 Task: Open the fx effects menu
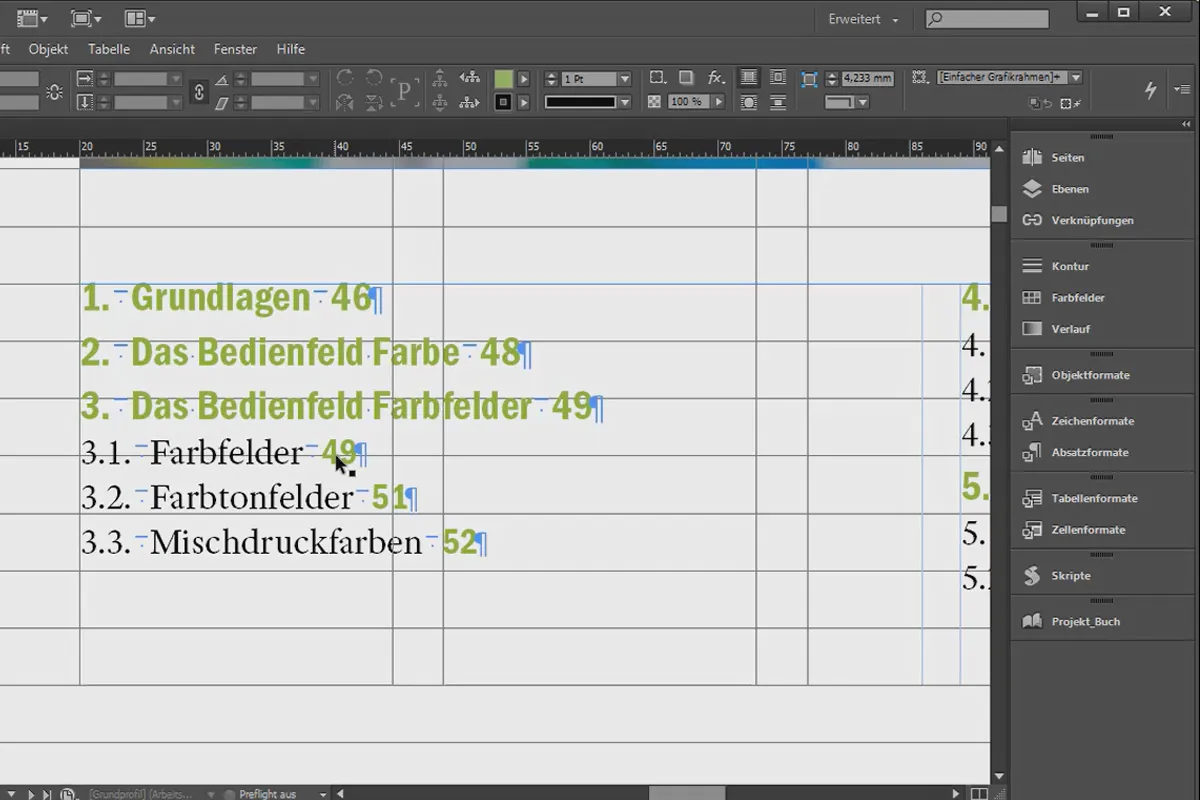coord(716,78)
